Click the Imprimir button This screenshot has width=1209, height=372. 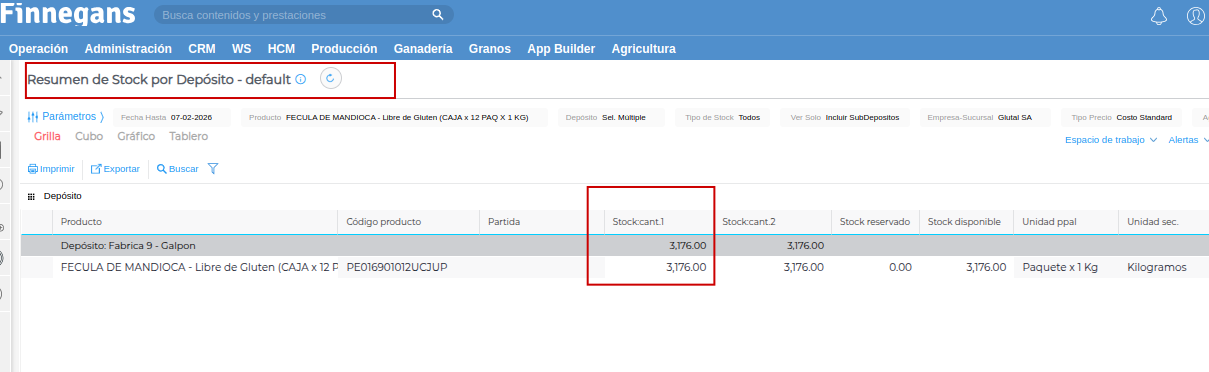[51, 169]
